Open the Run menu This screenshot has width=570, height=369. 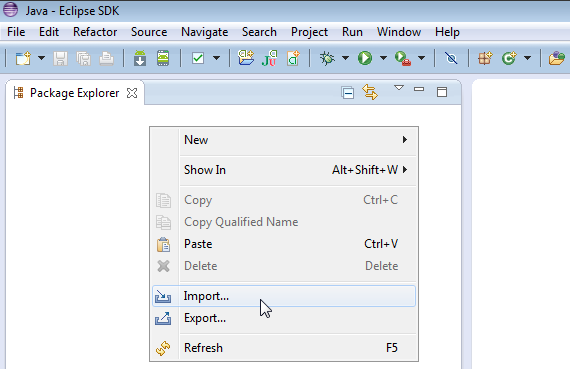tap(352, 32)
